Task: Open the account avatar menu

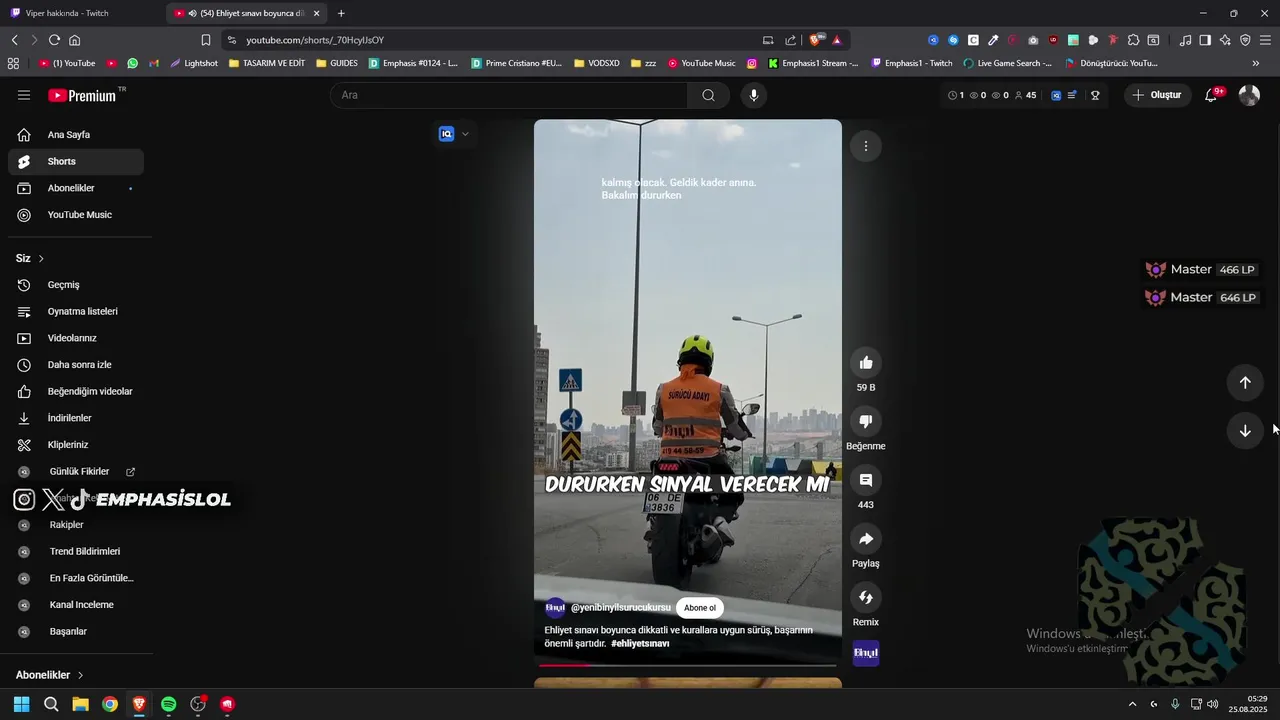Action: click(x=1249, y=95)
